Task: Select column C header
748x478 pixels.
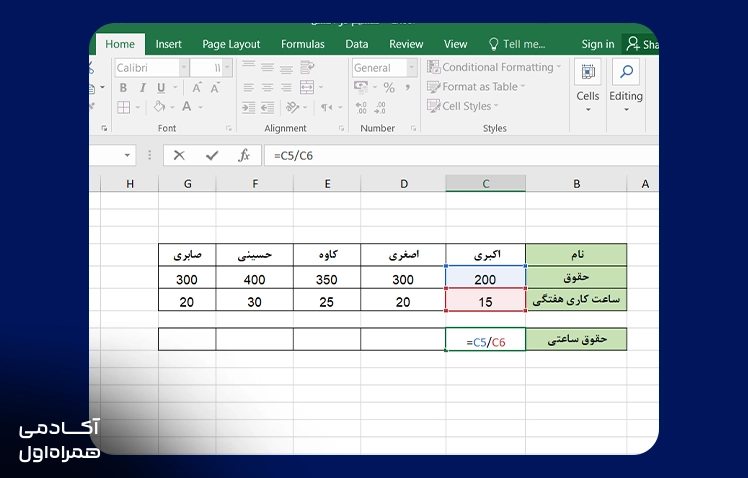Action: 486,184
